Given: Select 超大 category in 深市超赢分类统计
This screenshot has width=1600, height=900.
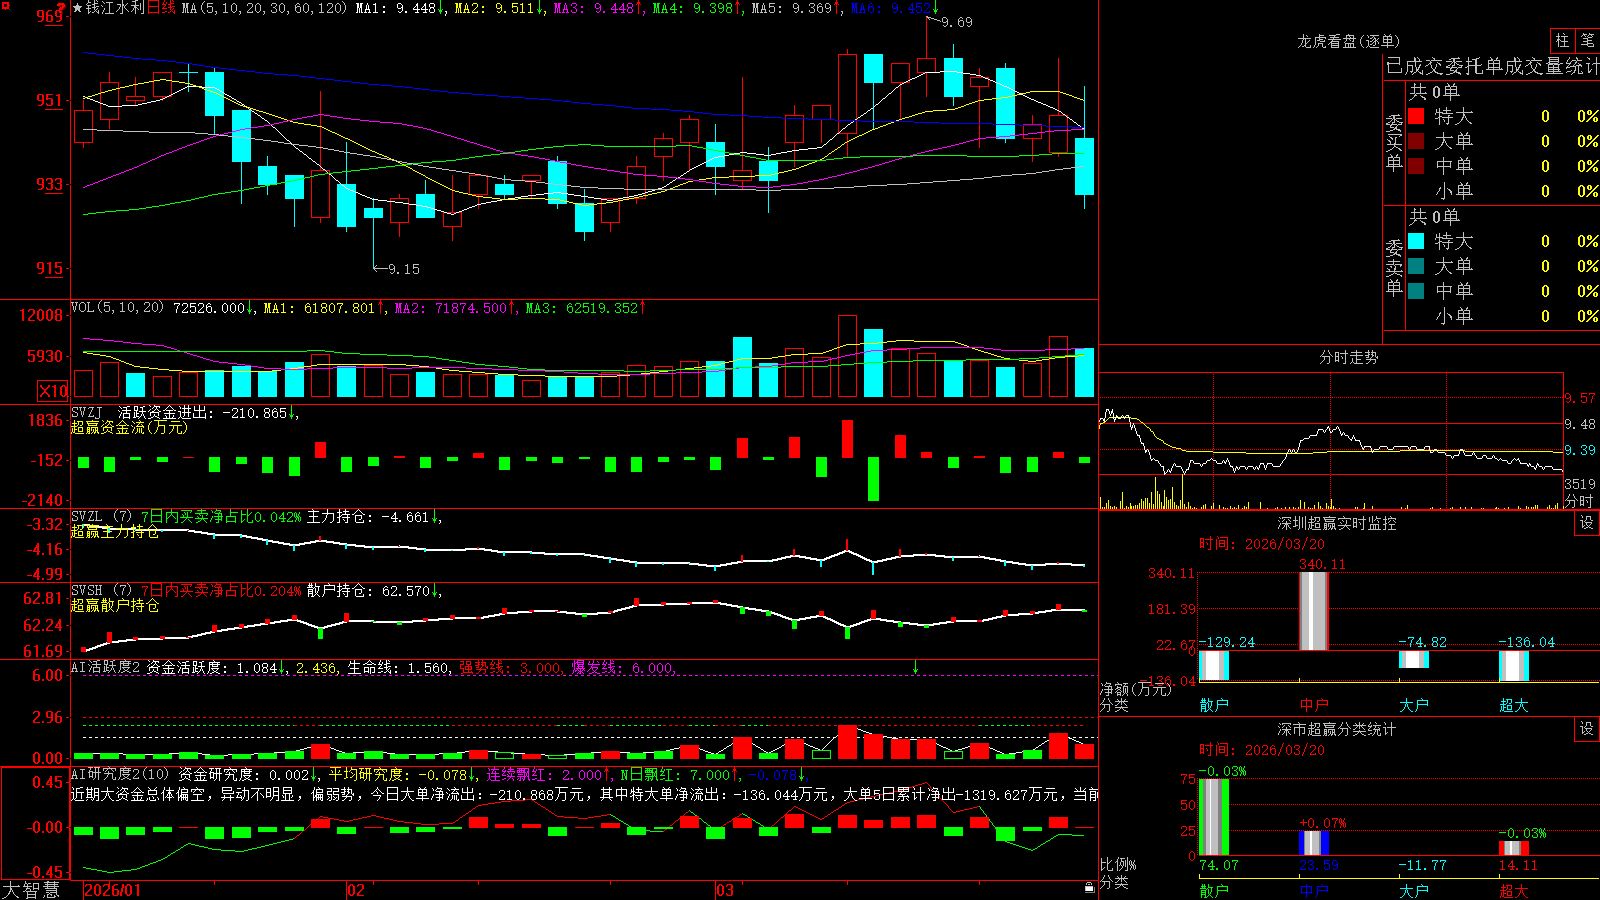Looking at the screenshot, I should pos(1514,890).
